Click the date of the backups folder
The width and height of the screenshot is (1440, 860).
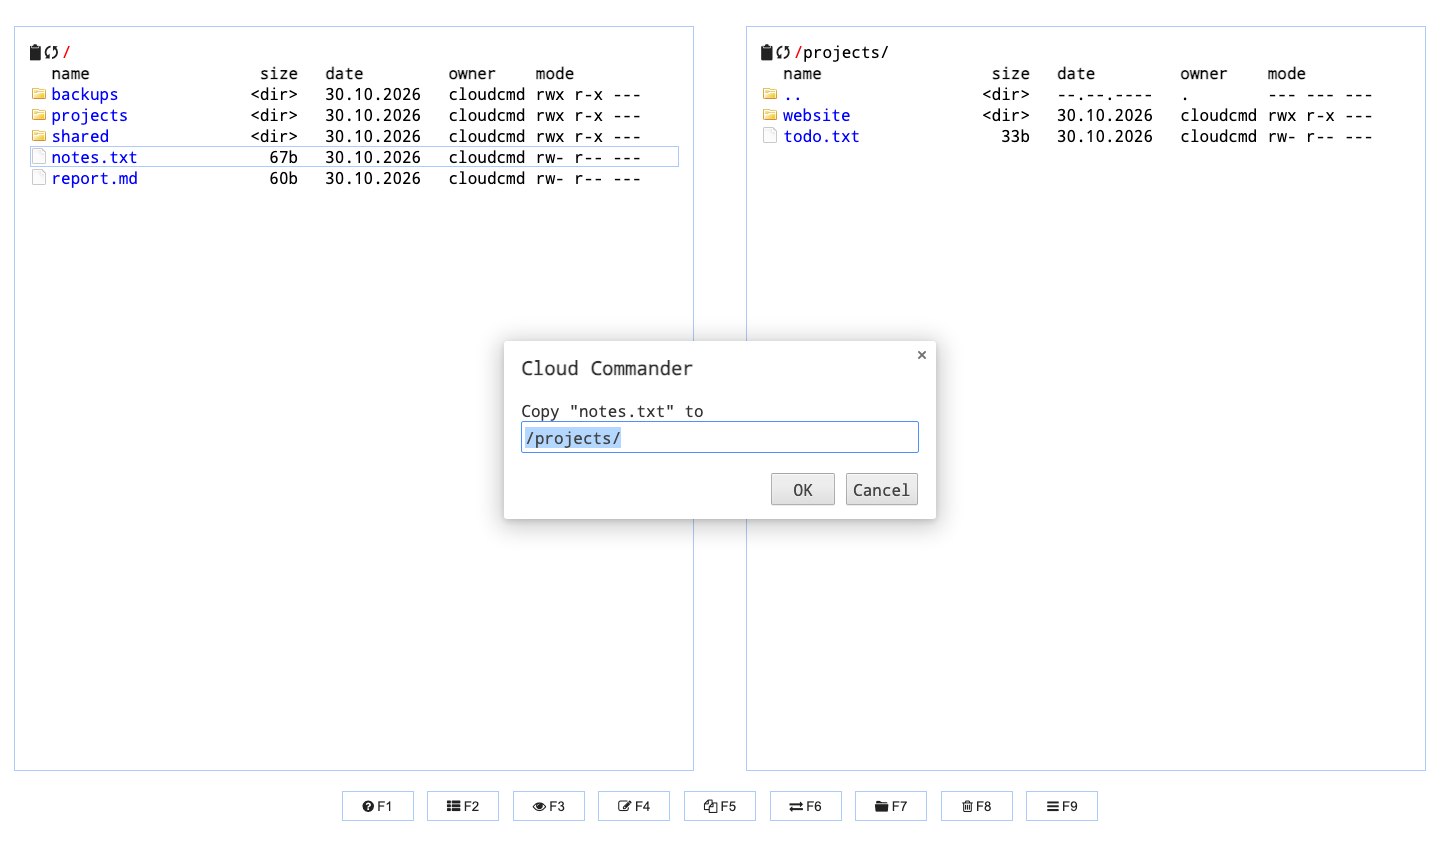373,94
